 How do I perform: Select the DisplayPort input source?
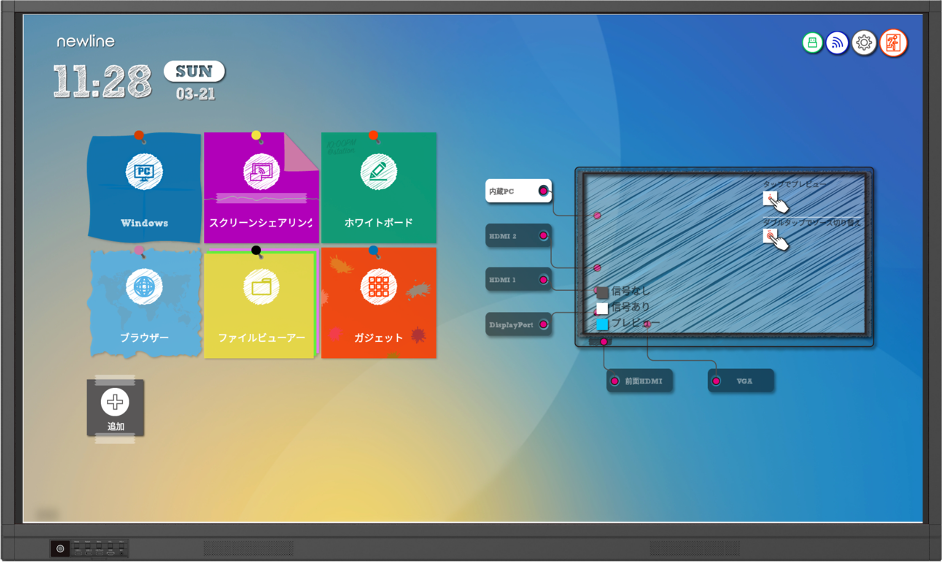coord(518,325)
